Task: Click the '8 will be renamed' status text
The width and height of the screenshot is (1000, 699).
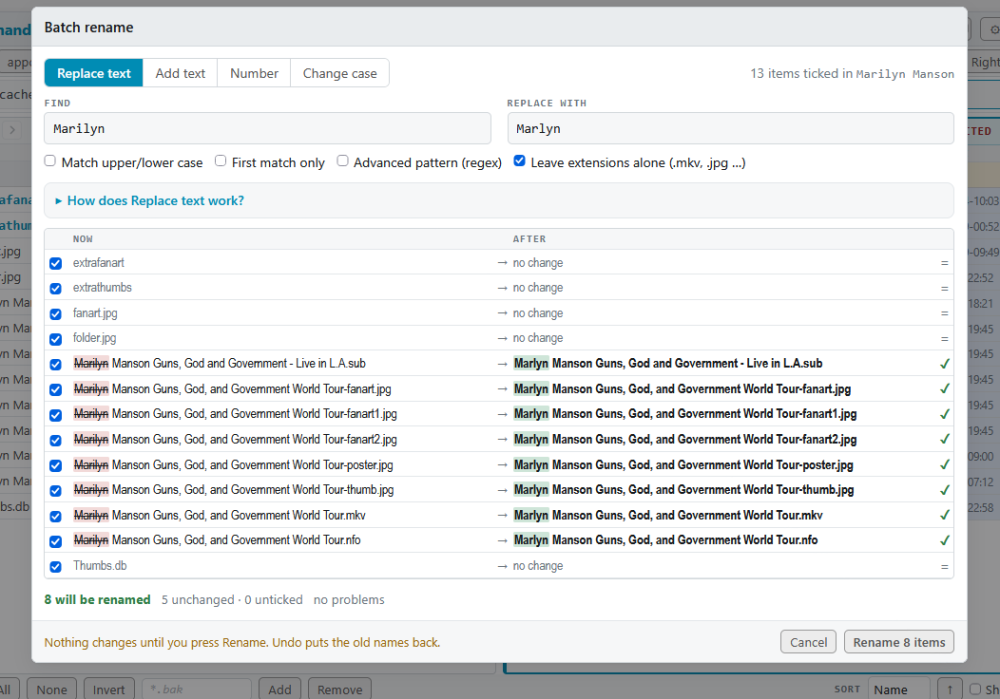Action: coord(97,600)
